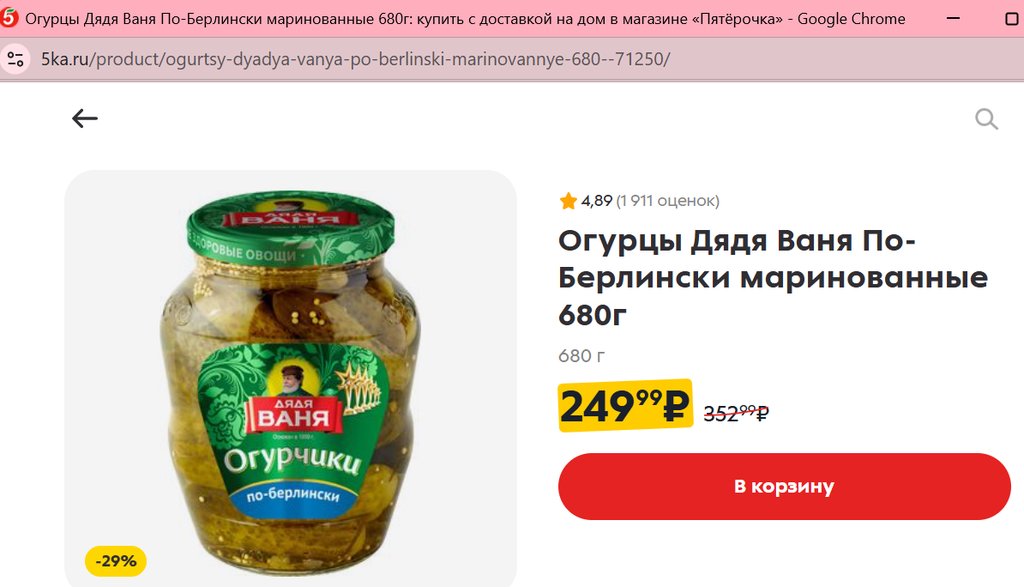The width and height of the screenshot is (1024, 587).
Task: Click the crossed-out 352.99 ₽ old price
Action: (736, 413)
